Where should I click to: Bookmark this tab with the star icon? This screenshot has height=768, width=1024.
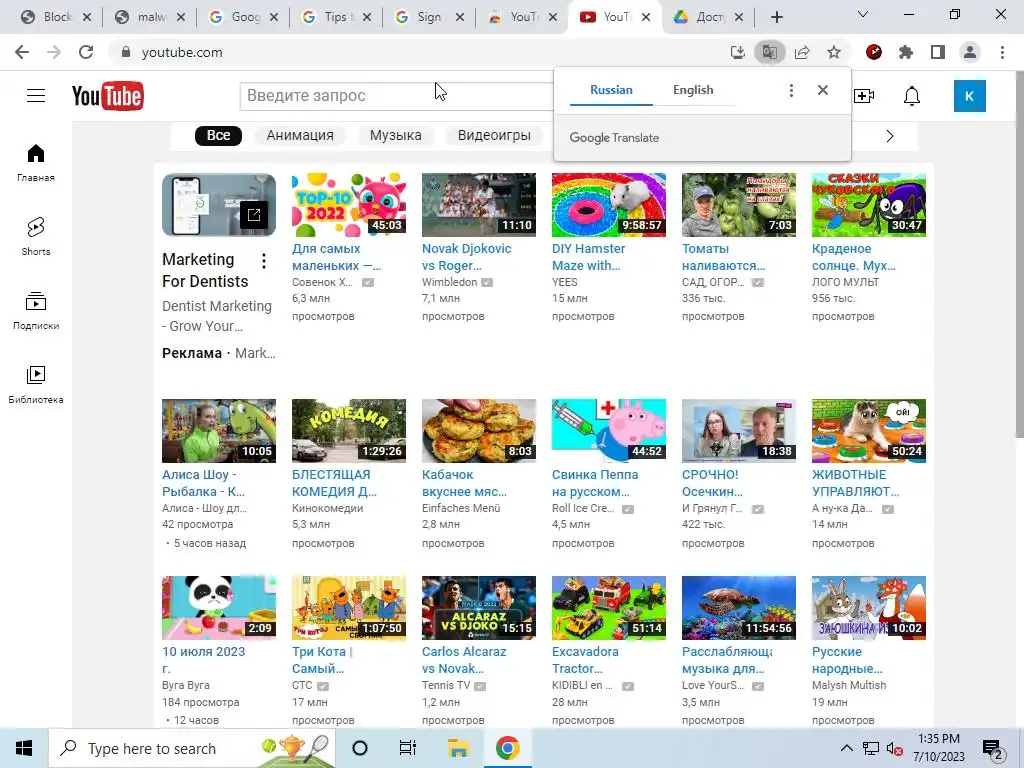pyautogui.click(x=834, y=52)
